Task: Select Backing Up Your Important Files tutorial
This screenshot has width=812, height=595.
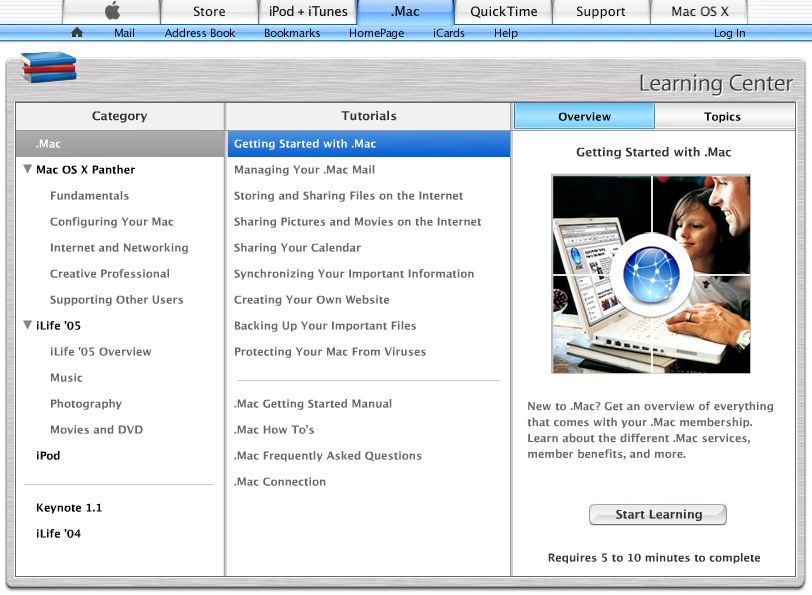Action: tap(325, 325)
